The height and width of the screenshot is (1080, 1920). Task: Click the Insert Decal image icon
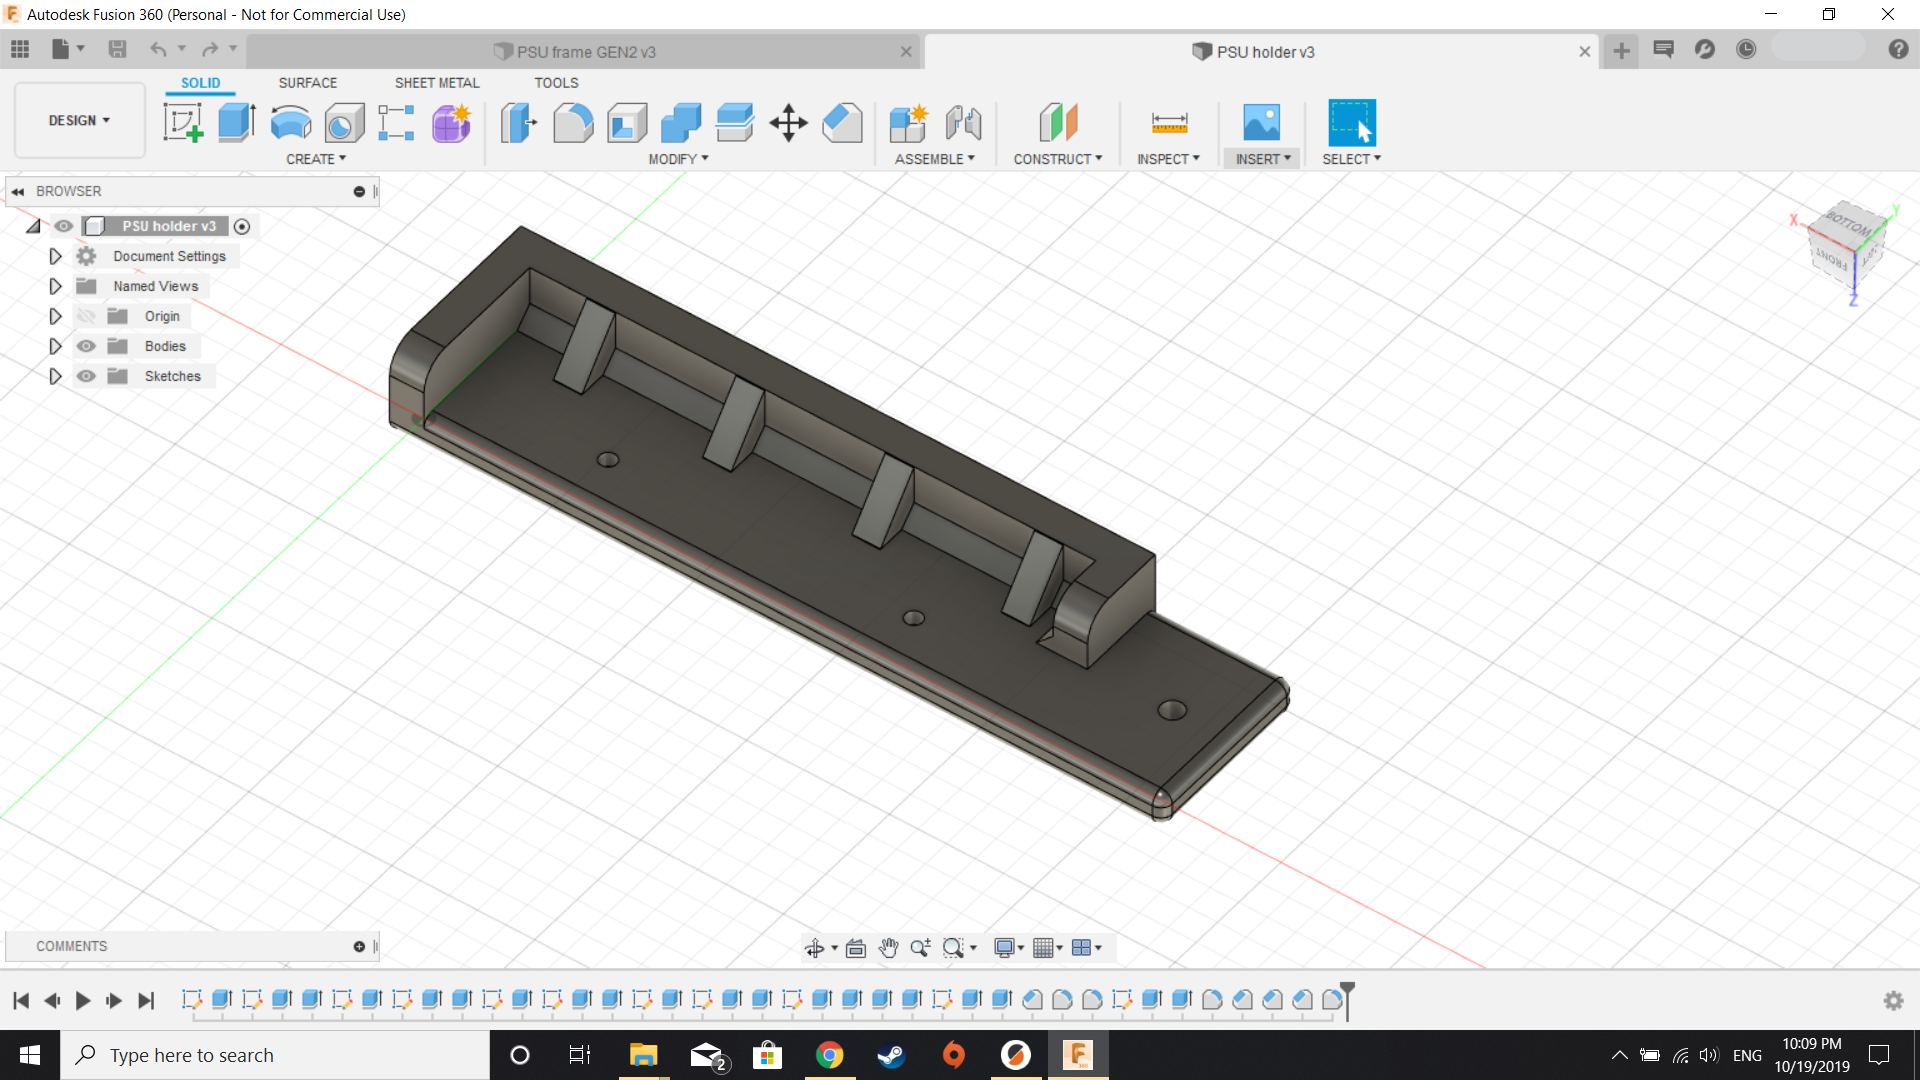pyautogui.click(x=1262, y=123)
